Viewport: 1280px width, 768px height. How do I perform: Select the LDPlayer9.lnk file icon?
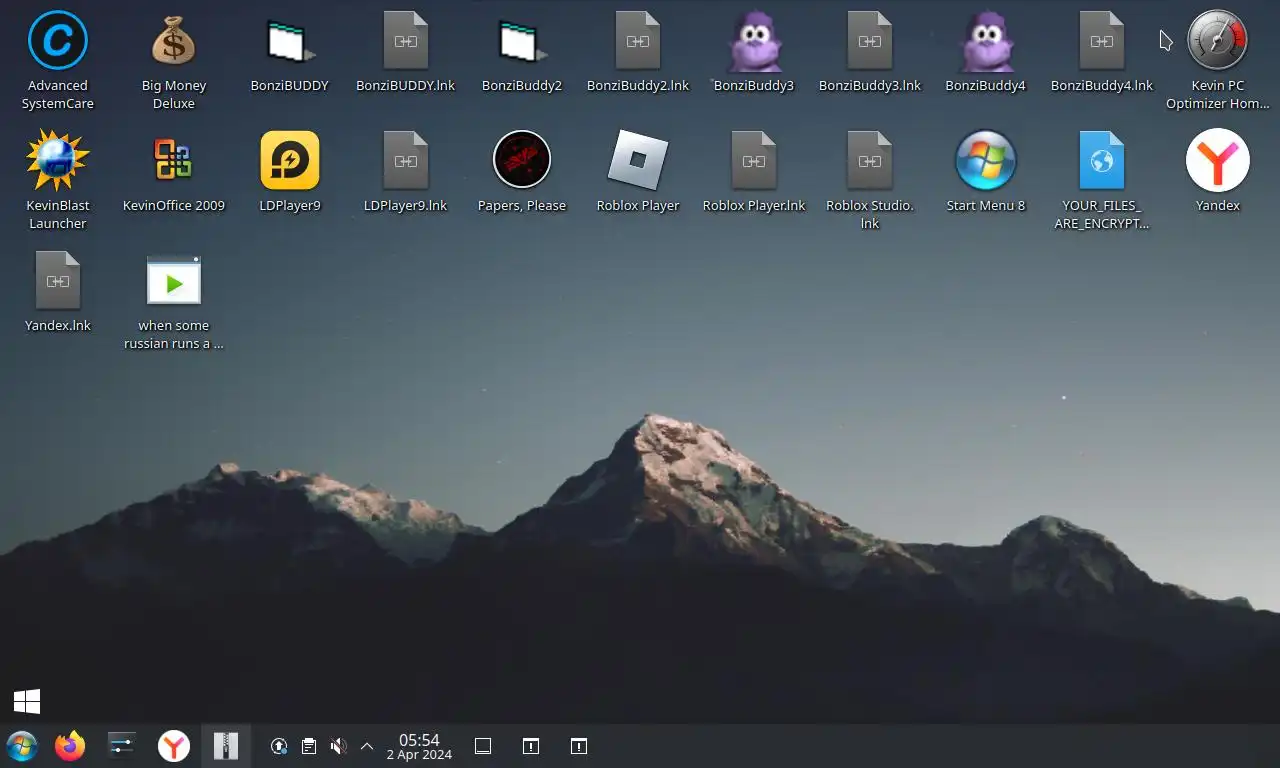[x=406, y=160]
